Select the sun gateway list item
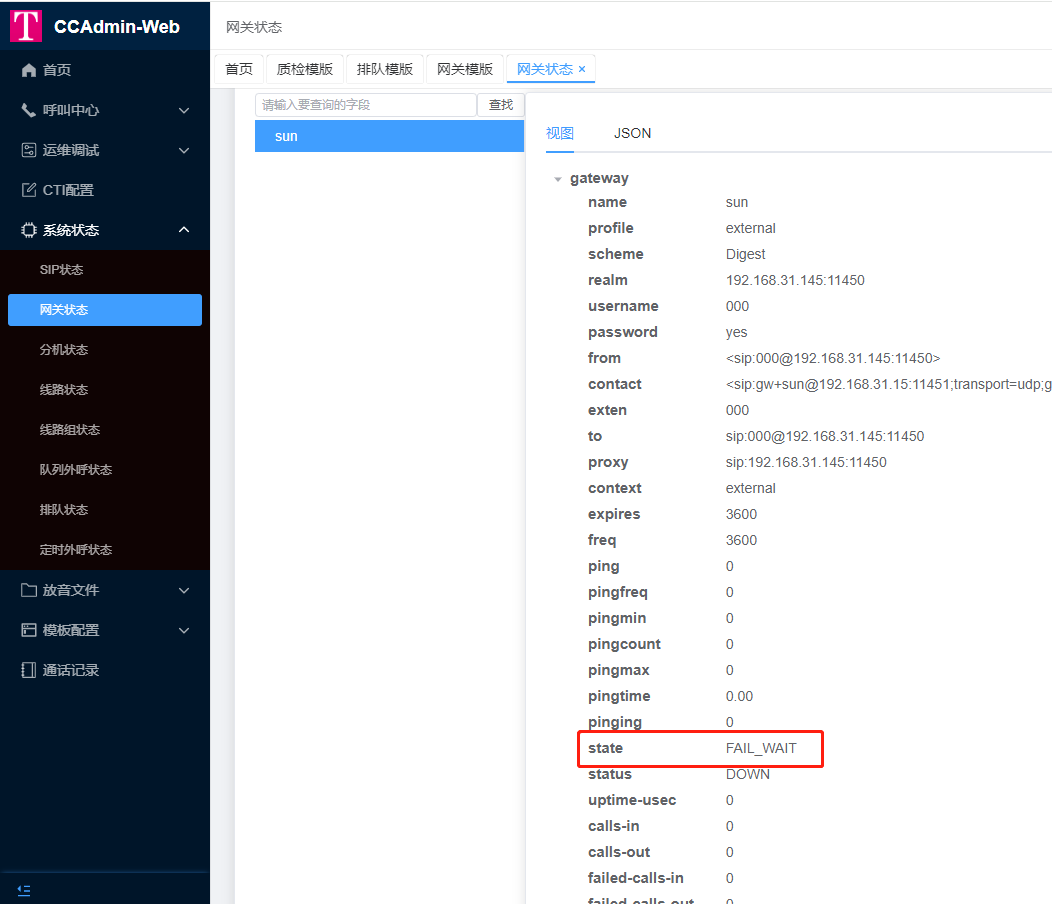The image size is (1052, 904). coord(389,136)
